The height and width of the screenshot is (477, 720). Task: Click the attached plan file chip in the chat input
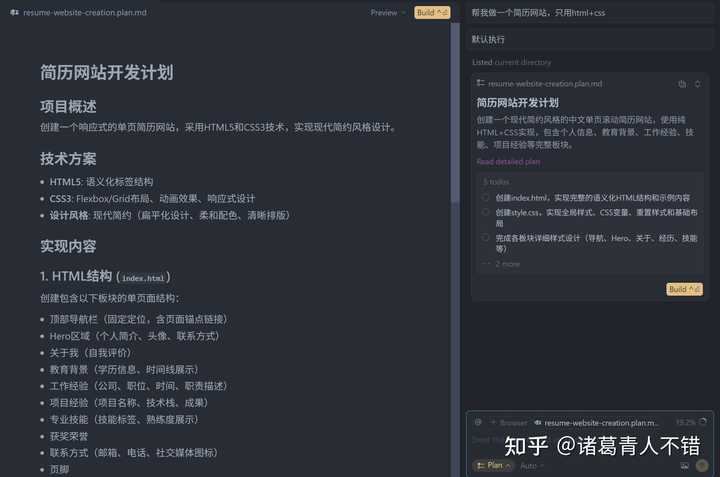pyautogui.click(x=596, y=422)
